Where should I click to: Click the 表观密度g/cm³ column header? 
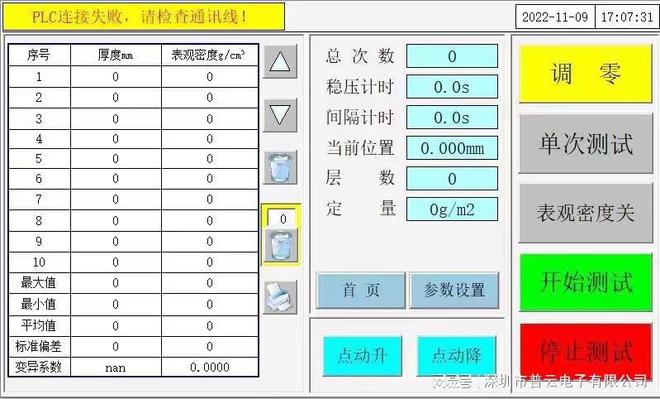tap(210, 55)
